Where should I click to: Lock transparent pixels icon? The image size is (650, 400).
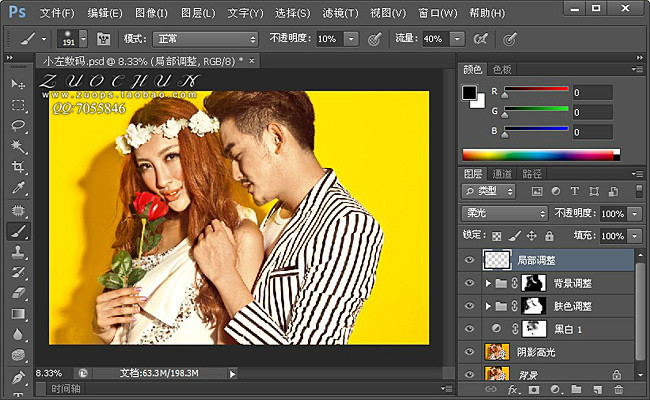tap(496, 236)
